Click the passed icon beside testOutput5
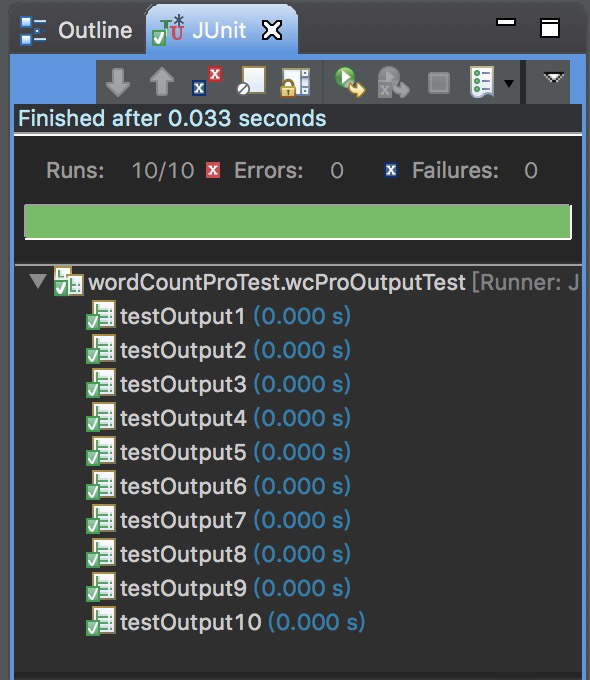 (x=101, y=451)
